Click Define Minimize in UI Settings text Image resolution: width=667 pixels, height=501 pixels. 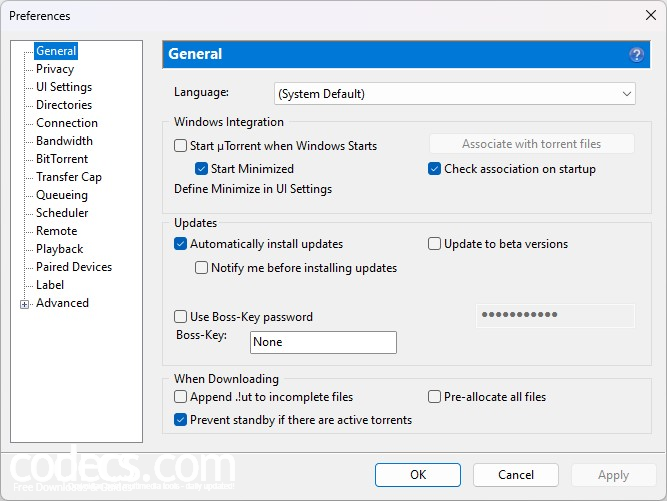tap(253, 189)
